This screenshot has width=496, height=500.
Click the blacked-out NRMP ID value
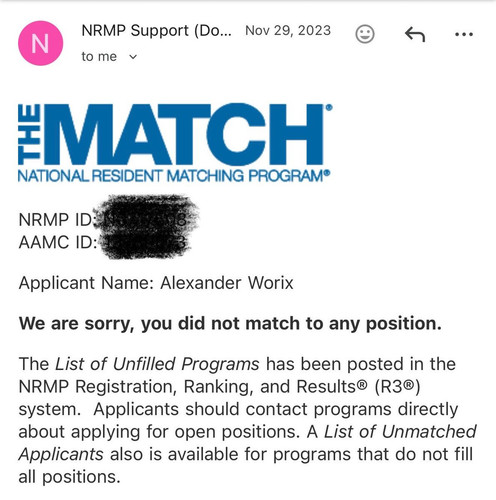146,215
